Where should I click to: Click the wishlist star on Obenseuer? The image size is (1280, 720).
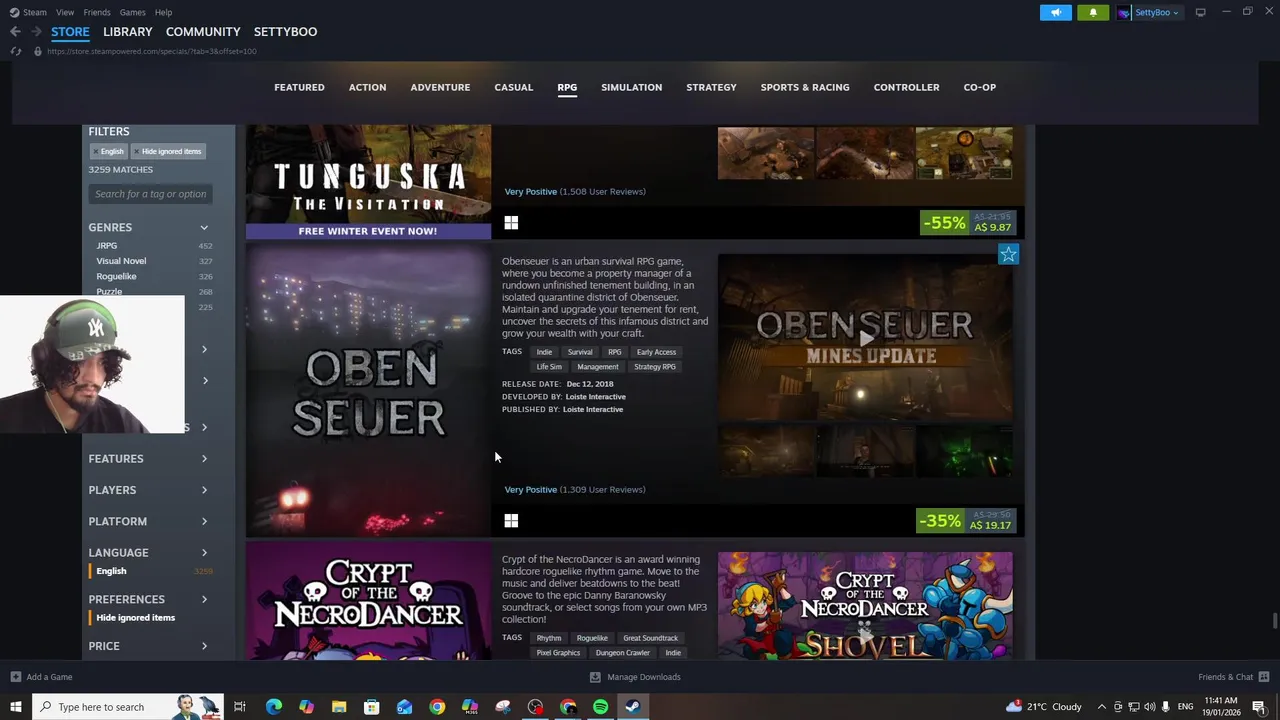pyautogui.click(x=1008, y=254)
